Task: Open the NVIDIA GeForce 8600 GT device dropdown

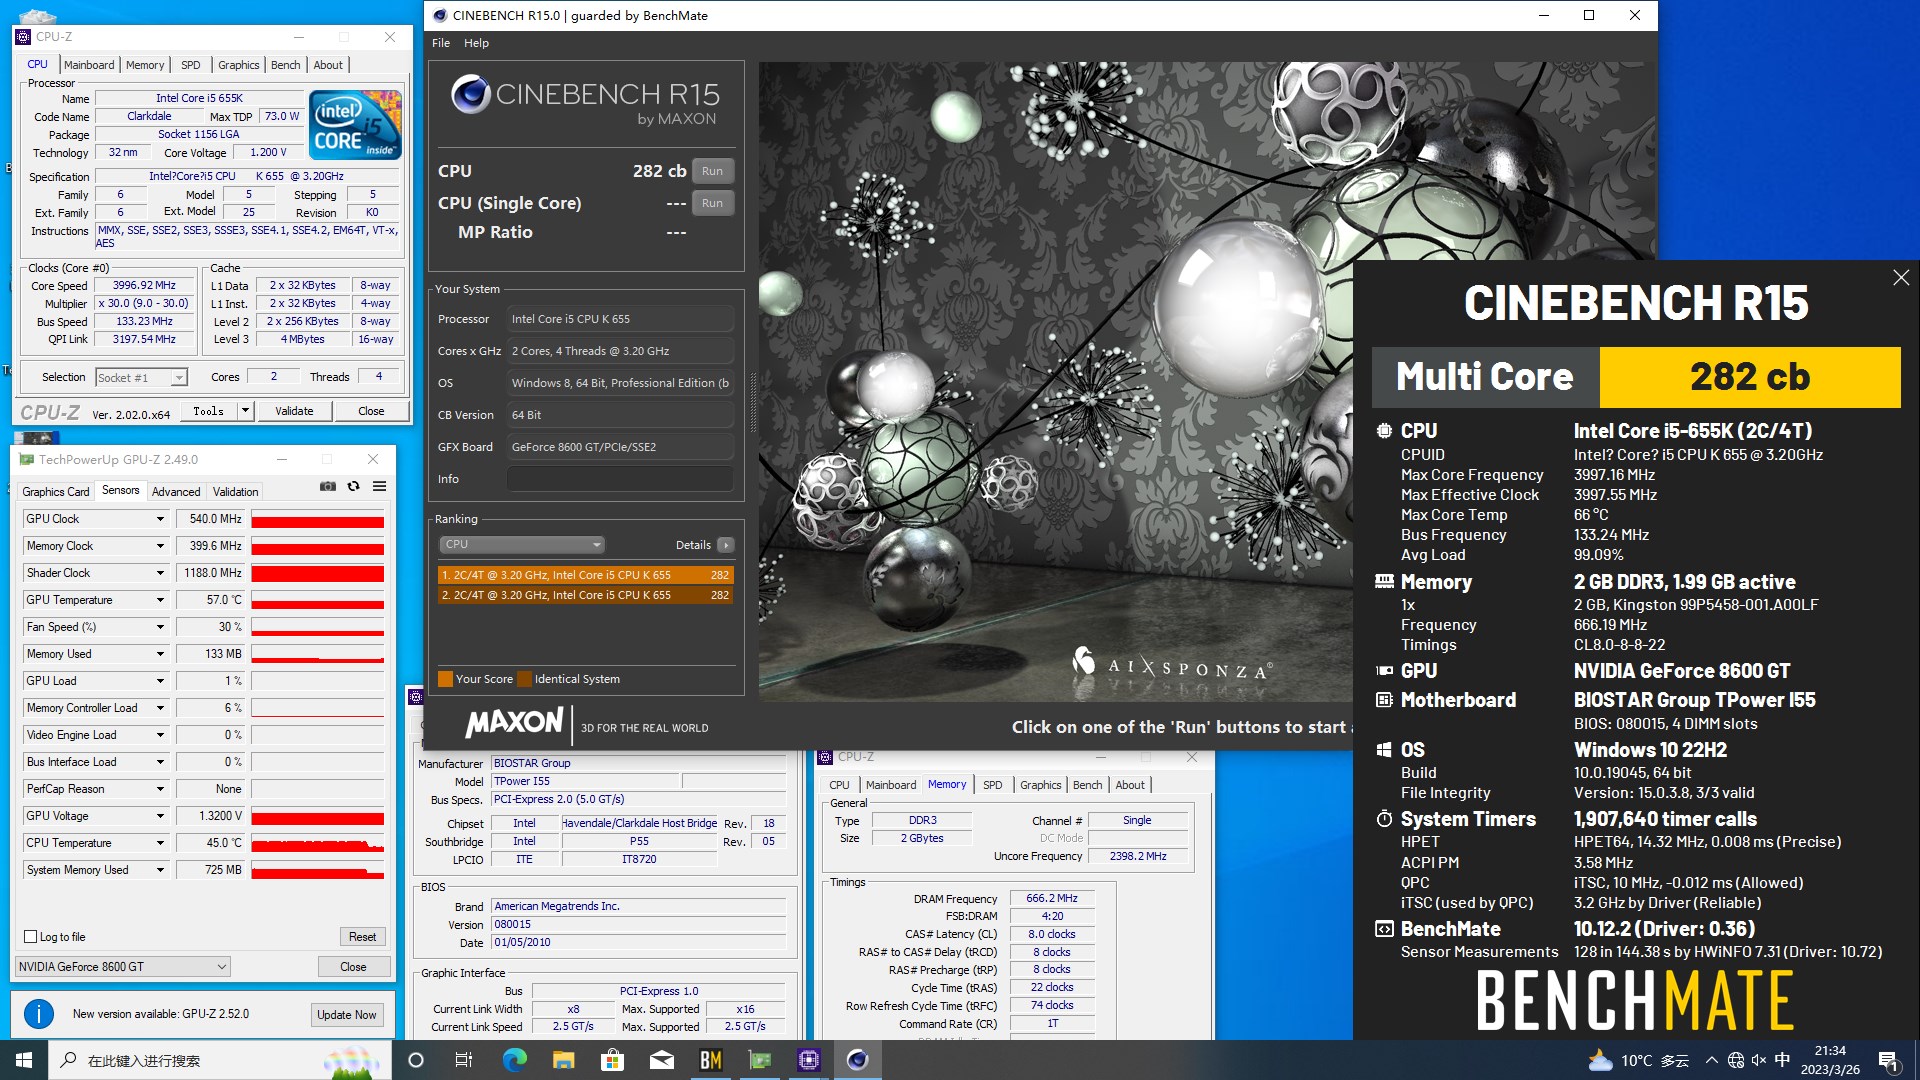Action: [123, 967]
